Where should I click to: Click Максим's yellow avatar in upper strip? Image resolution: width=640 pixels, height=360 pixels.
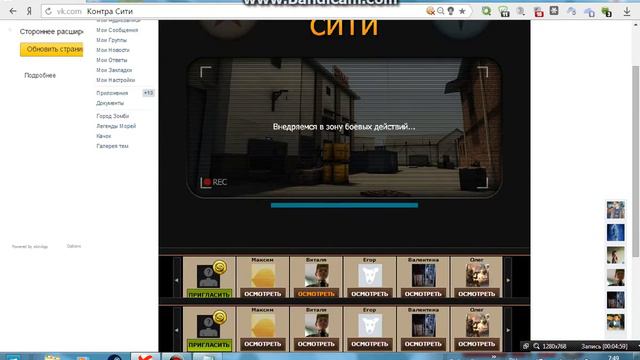point(262,276)
